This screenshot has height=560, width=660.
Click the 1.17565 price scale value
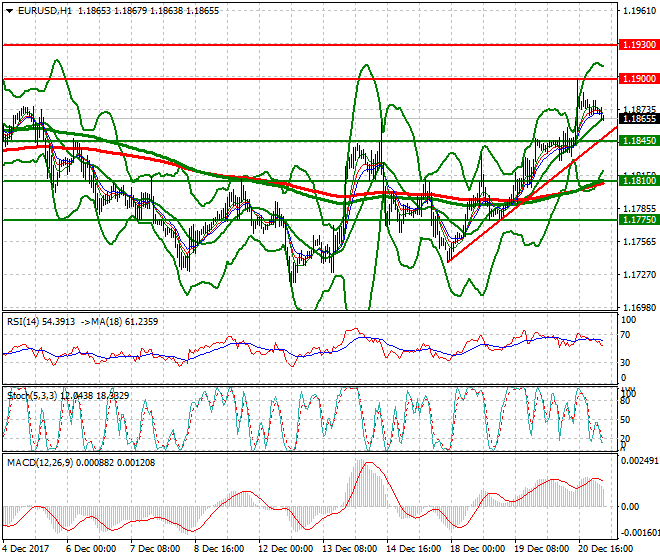click(639, 242)
